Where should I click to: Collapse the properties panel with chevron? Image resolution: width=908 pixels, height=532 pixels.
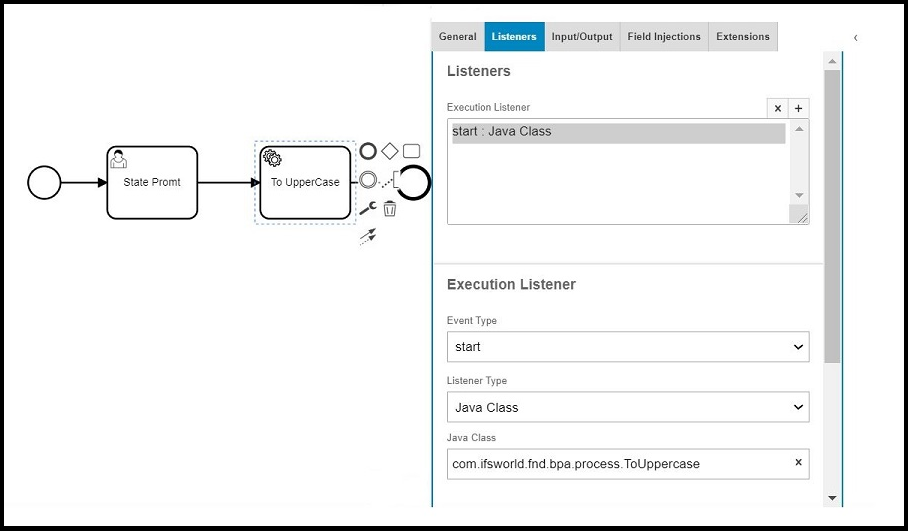click(856, 37)
